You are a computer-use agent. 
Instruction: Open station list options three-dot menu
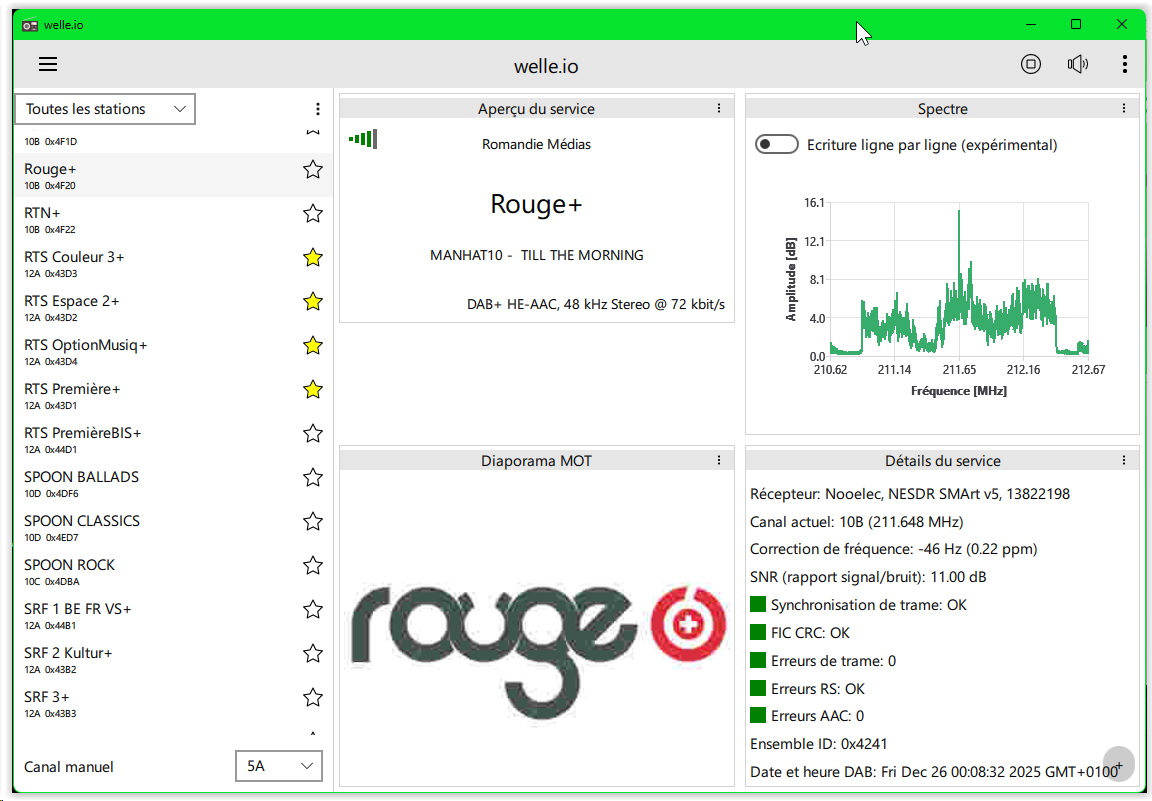click(318, 109)
